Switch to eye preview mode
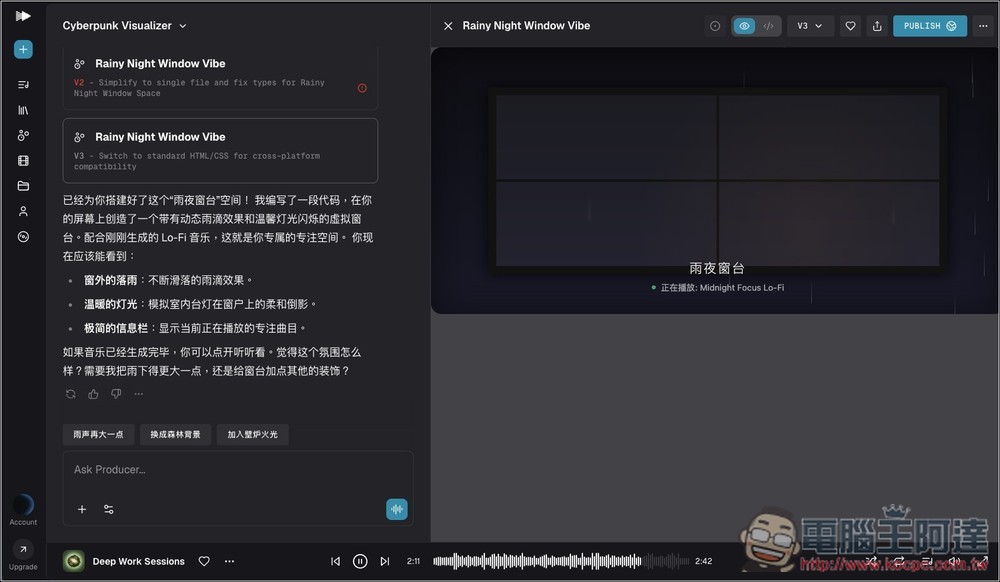This screenshot has height=582, width=1000. click(744, 26)
